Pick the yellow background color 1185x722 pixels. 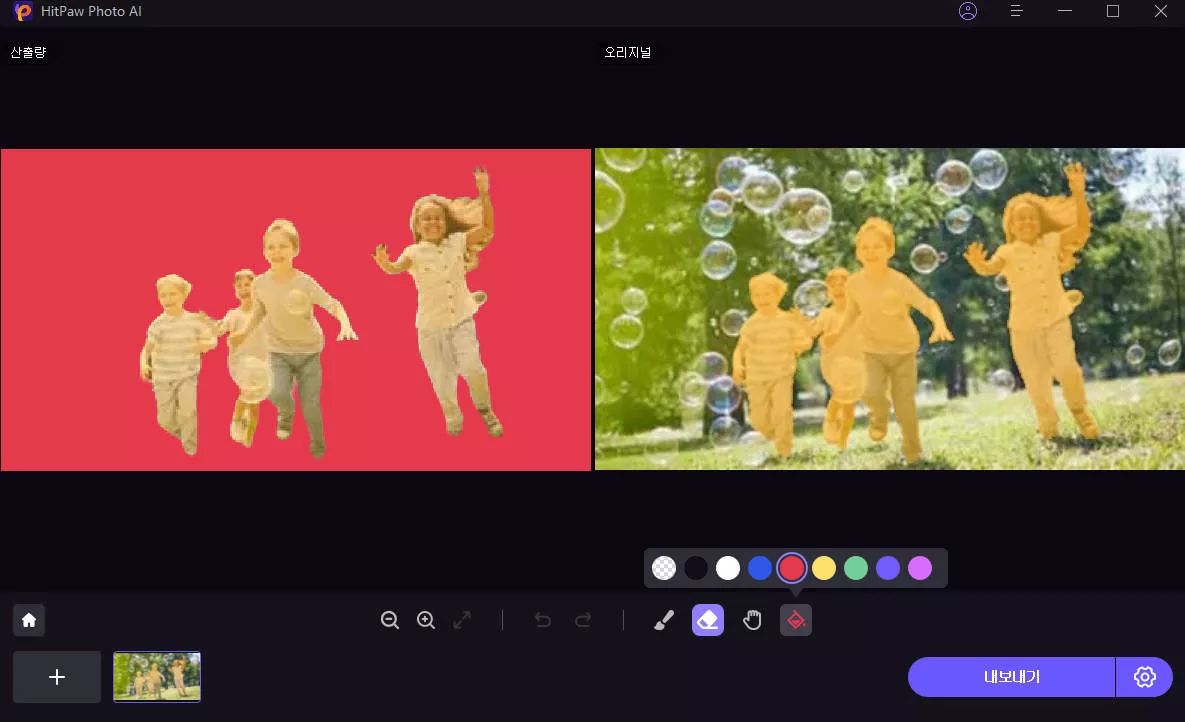824,568
